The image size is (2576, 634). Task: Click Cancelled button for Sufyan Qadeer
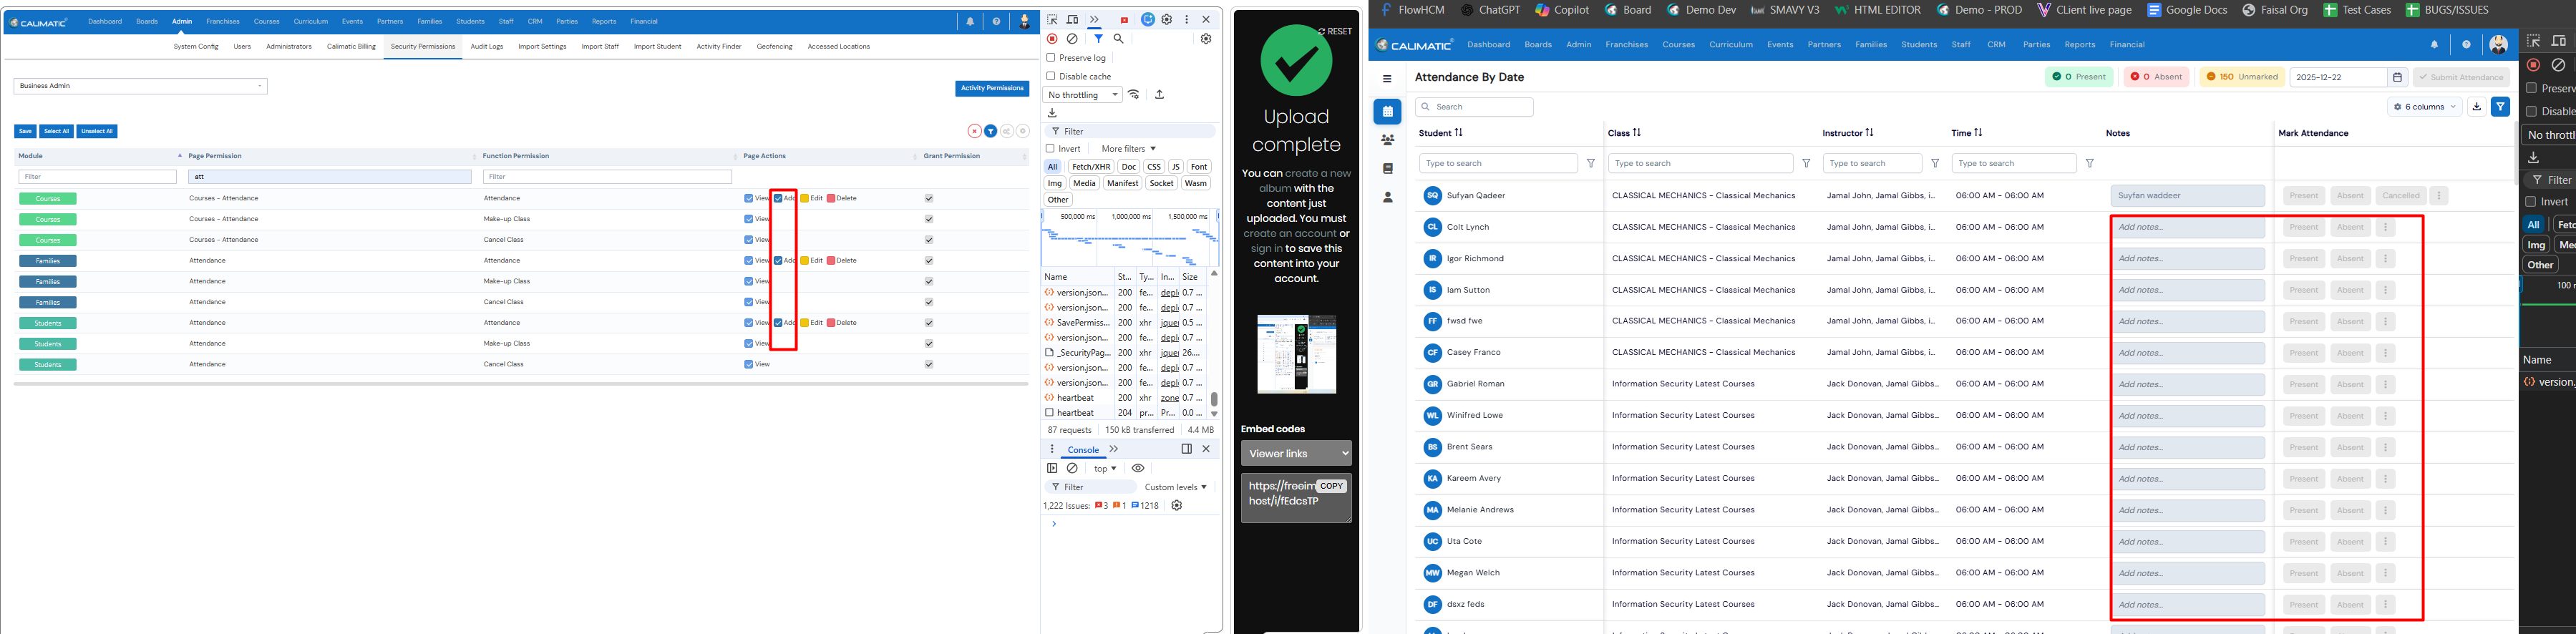pyautogui.click(x=2400, y=196)
